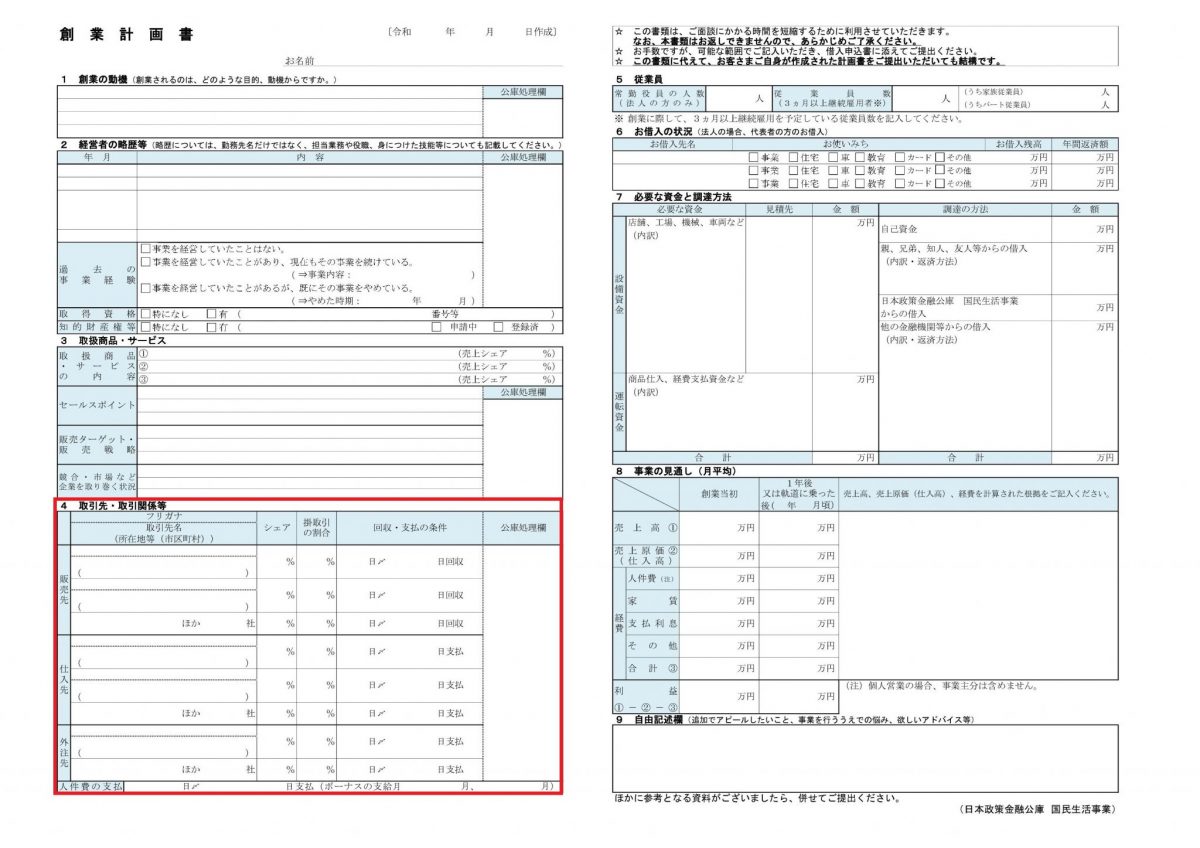Check '既にその事業をやめている' box
The width and height of the screenshot is (1200, 848).
pyautogui.click(x=146, y=288)
